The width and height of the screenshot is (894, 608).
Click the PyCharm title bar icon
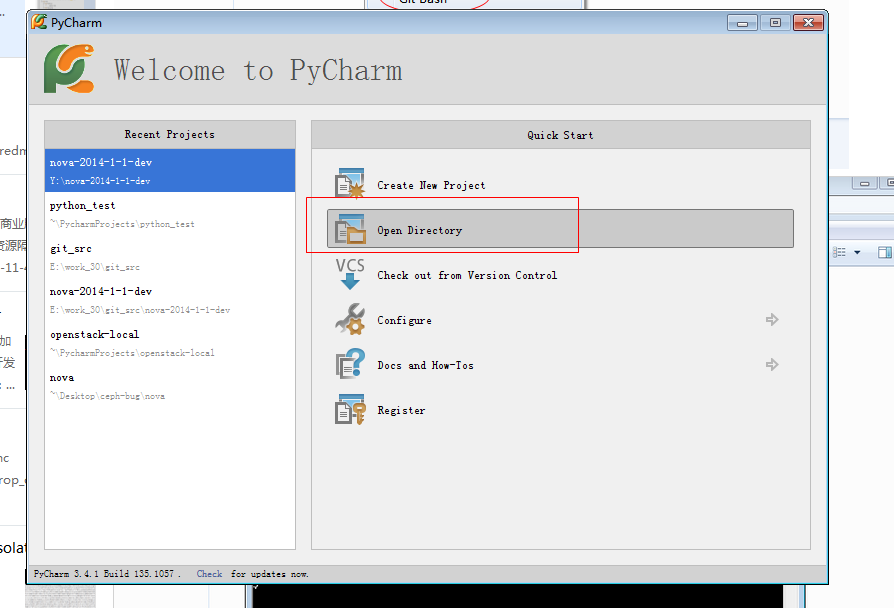tap(39, 22)
